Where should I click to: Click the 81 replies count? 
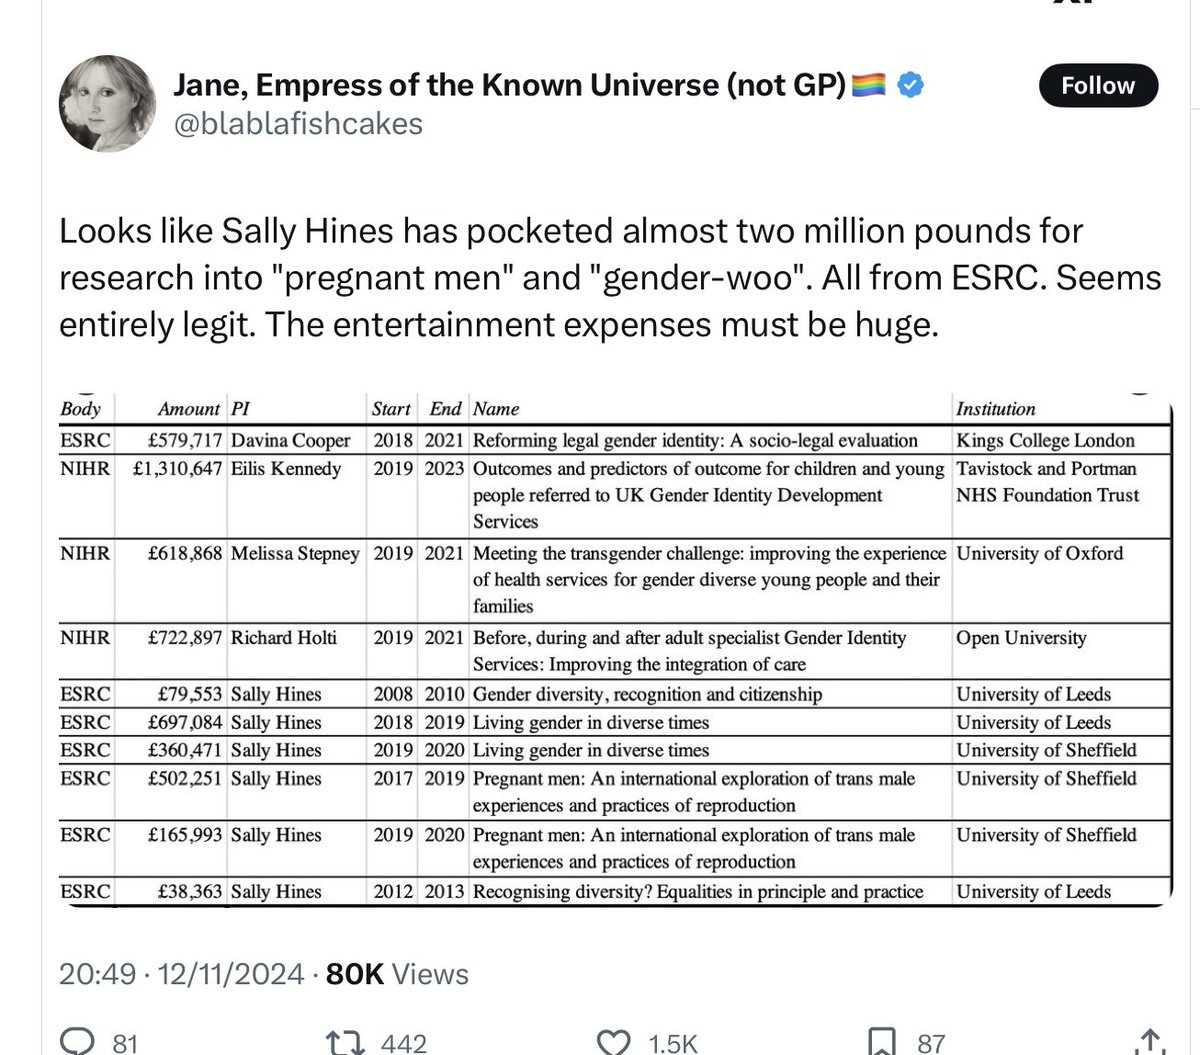click(125, 1044)
